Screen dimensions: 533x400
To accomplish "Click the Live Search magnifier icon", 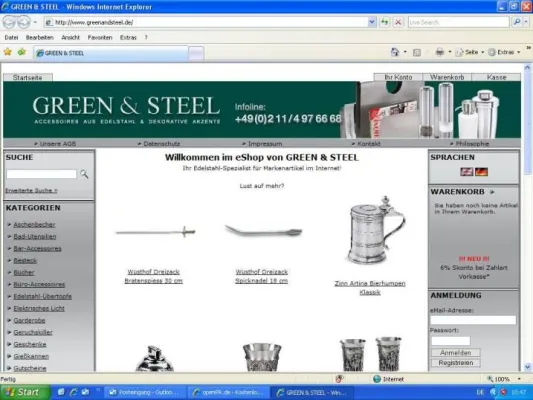I will (517, 22).
